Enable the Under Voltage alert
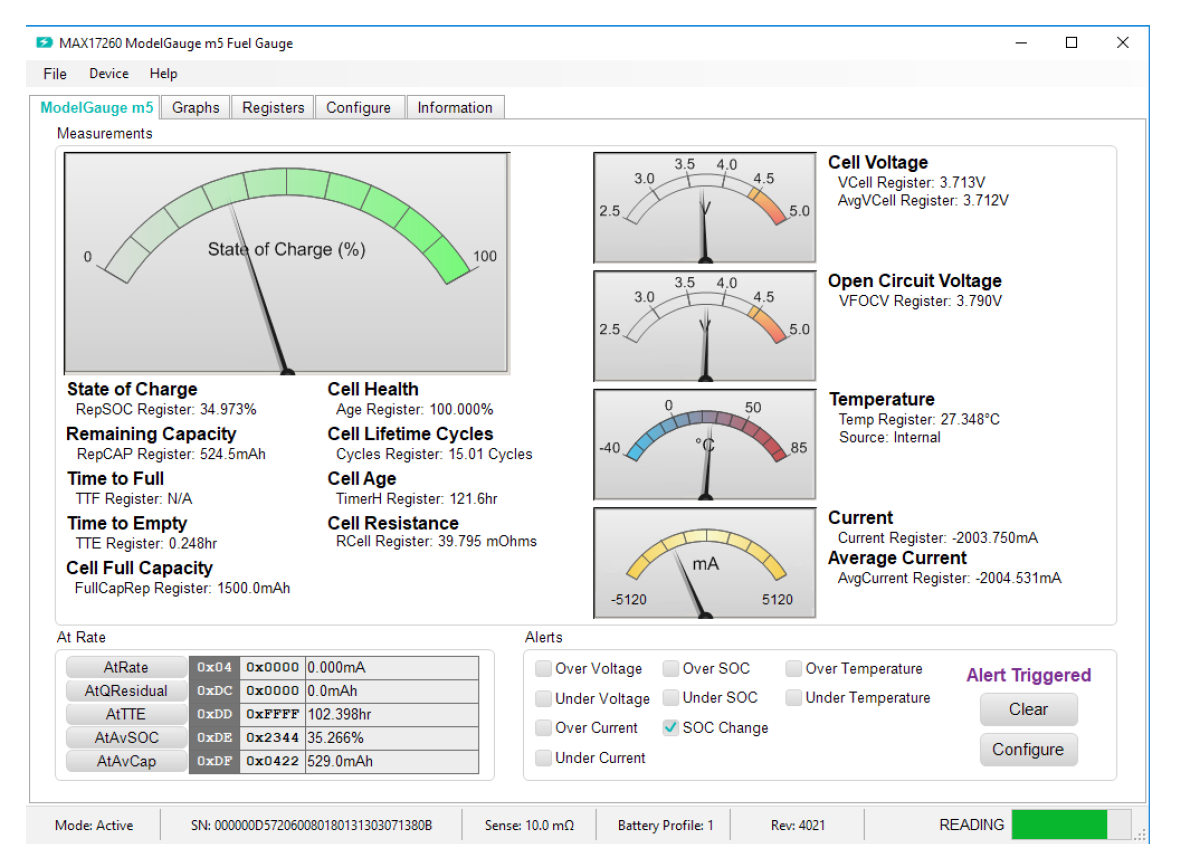1177x864 pixels. (543, 698)
